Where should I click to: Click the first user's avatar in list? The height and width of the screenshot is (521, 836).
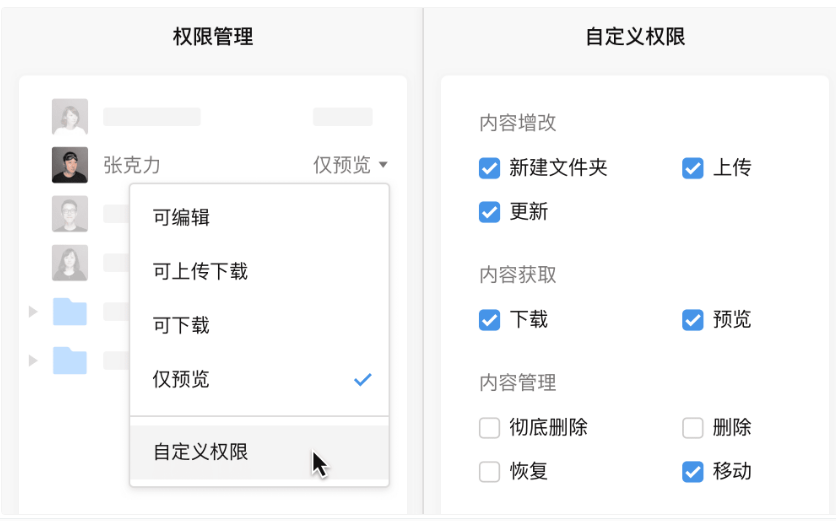[70, 117]
